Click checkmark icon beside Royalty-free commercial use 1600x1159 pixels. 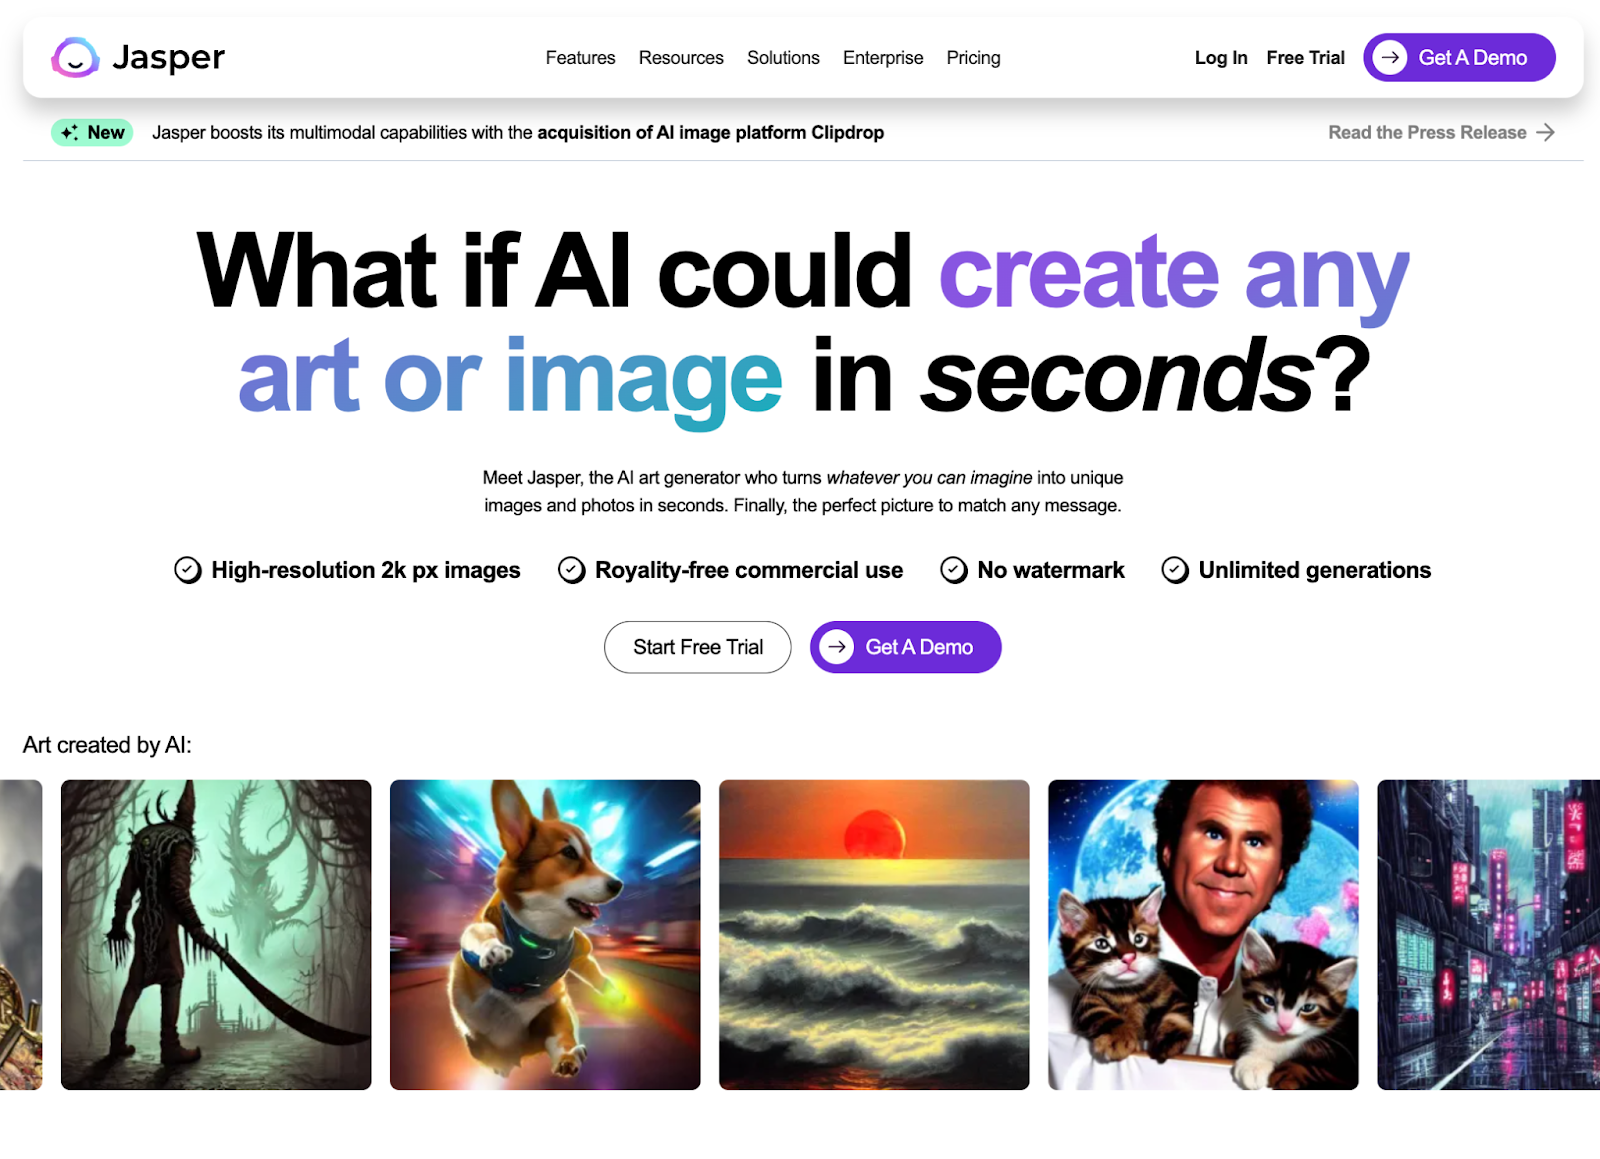click(571, 570)
